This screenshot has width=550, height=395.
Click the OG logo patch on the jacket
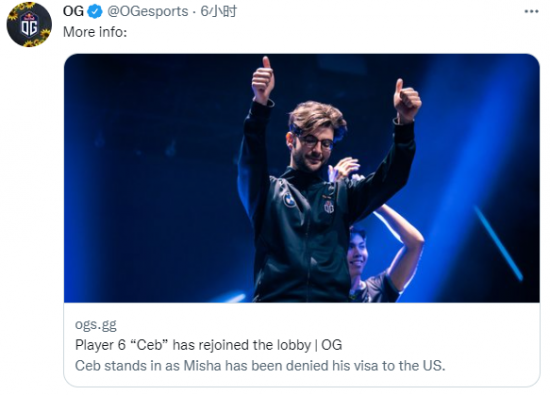click(x=329, y=207)
